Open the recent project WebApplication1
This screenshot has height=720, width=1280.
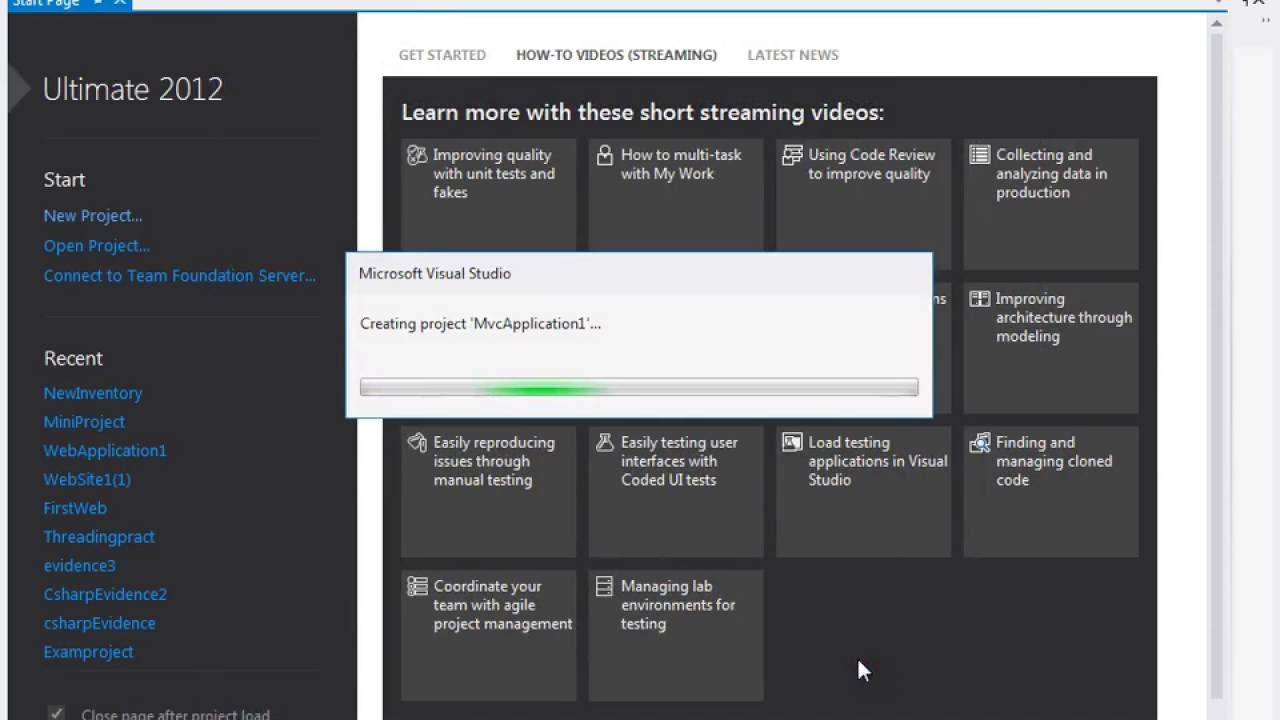105,451
